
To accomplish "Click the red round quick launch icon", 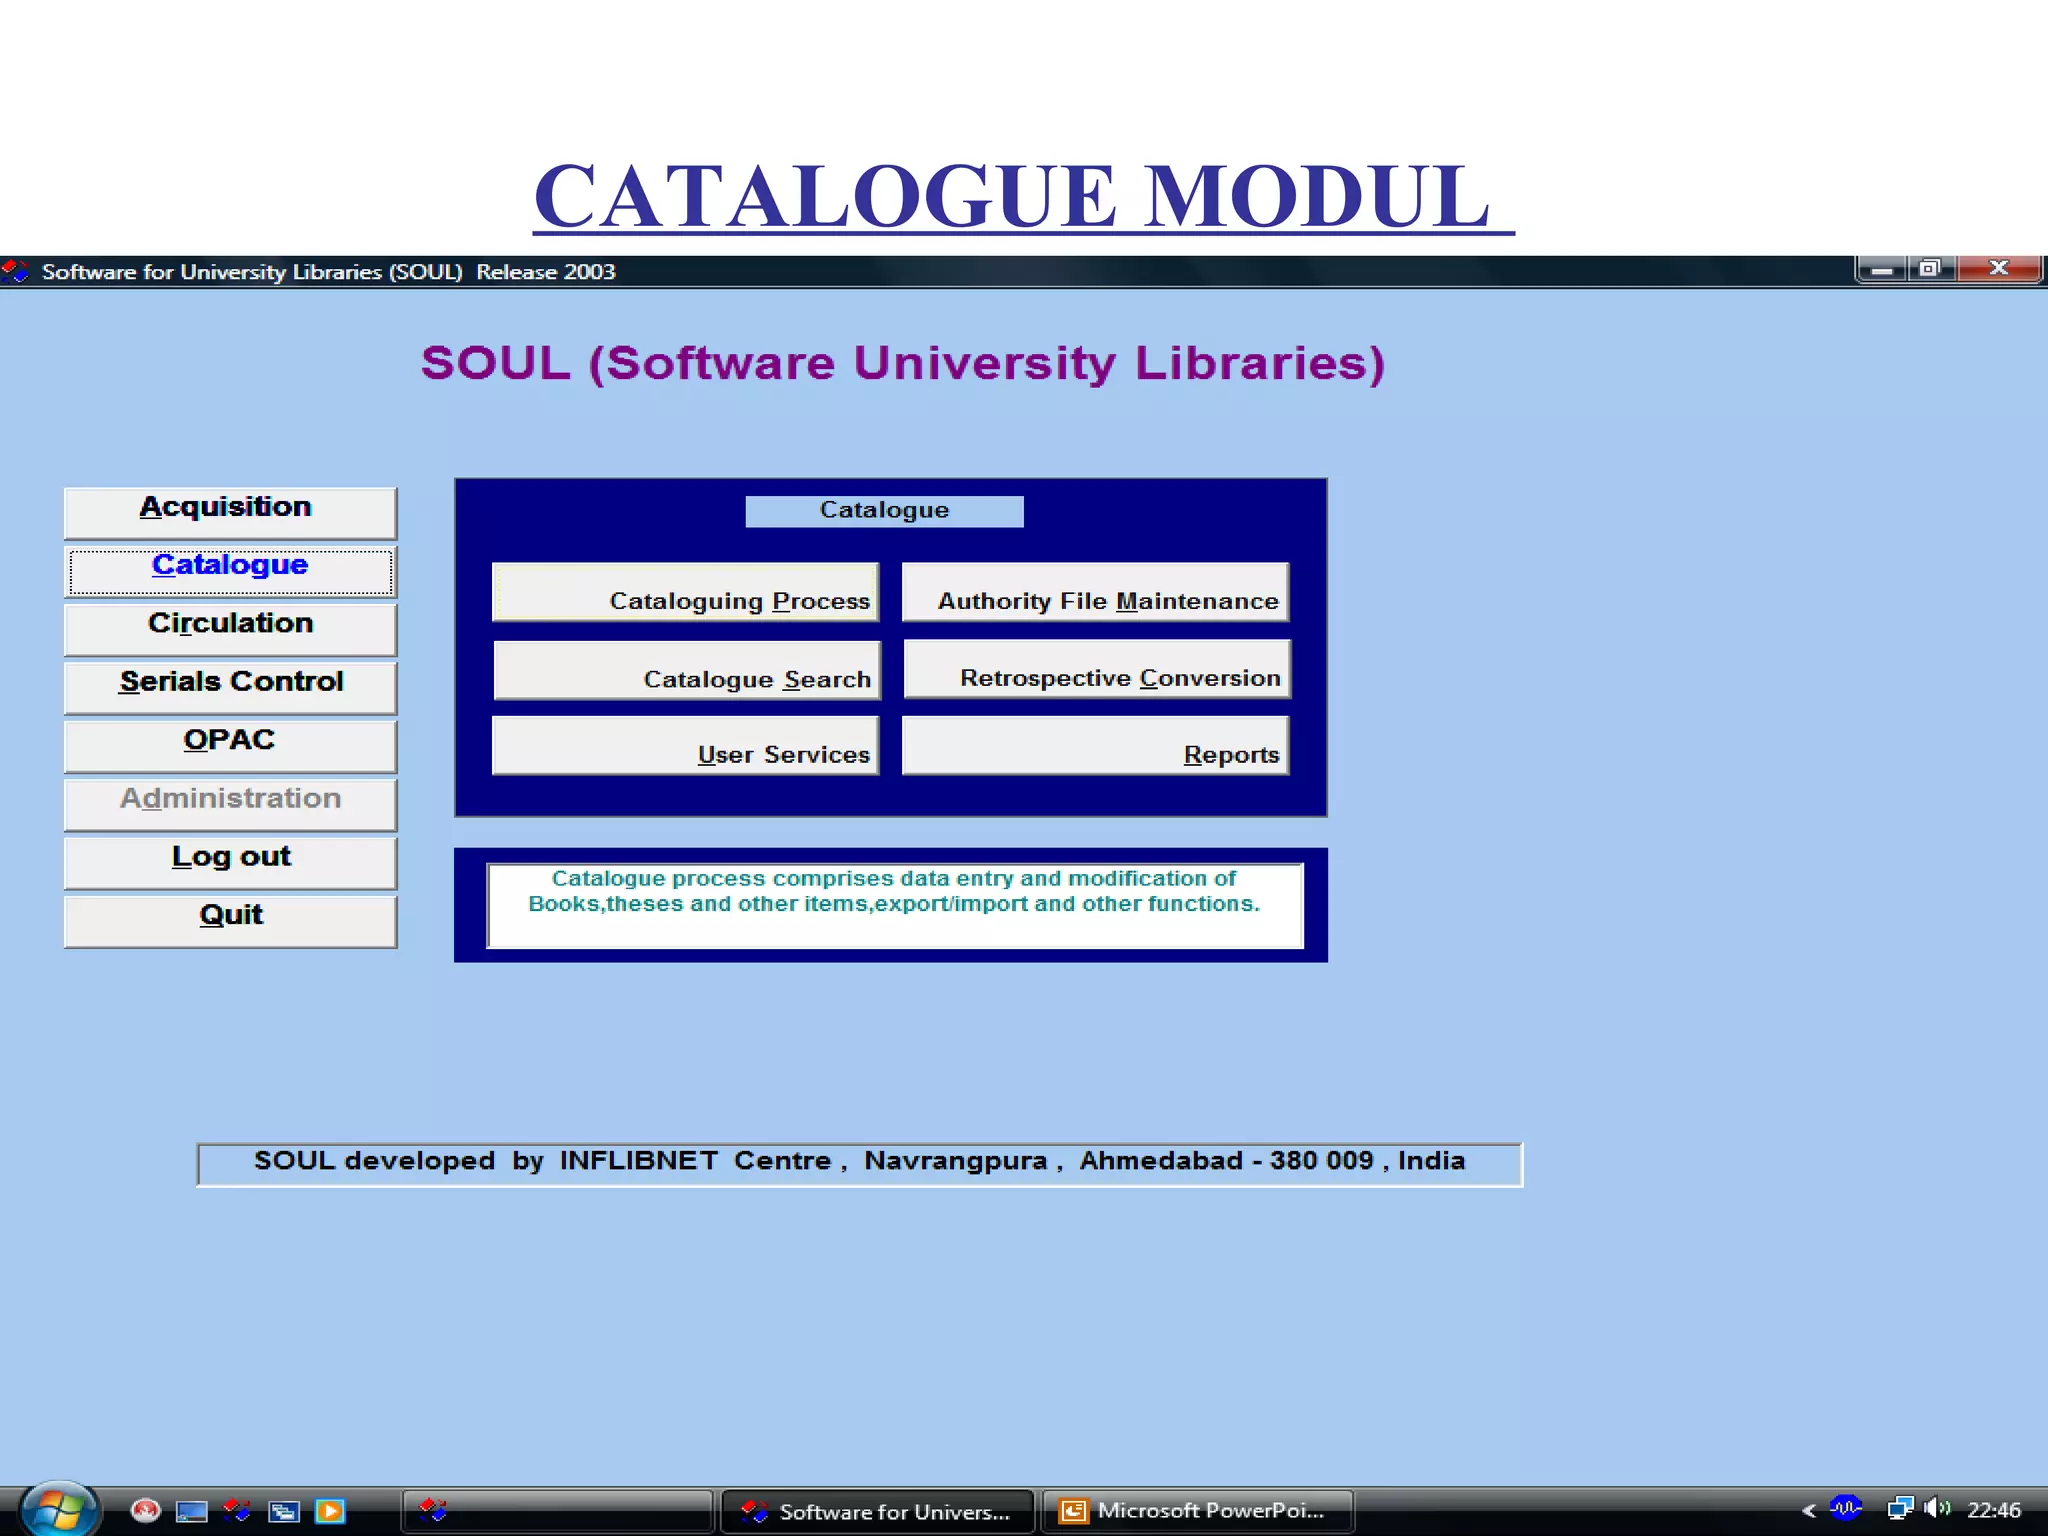I will 146,1510.
